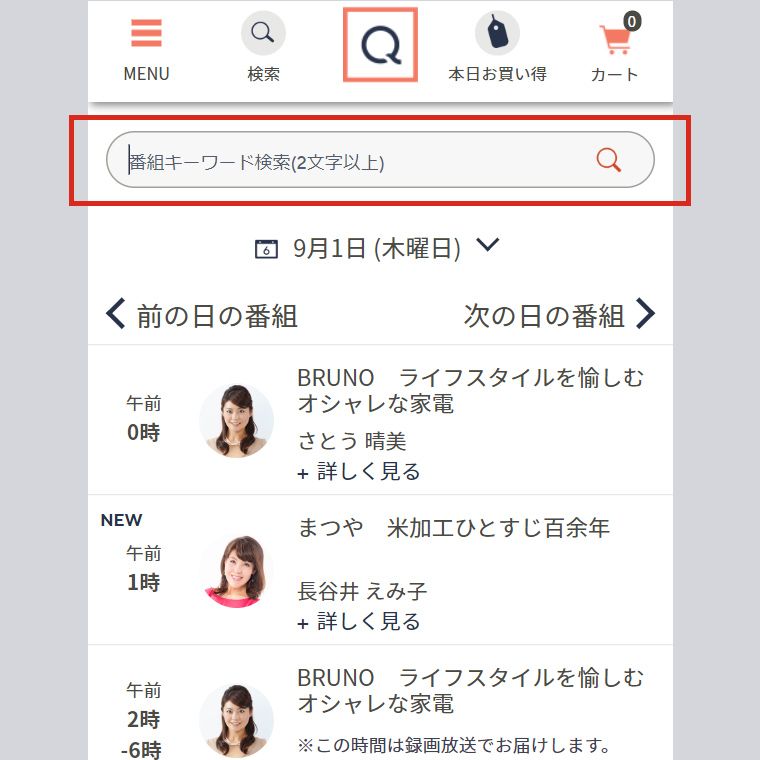This screenshot has width=760, height=760.
Task: Click the left chevron for previous day
Action: pos(116,315)
